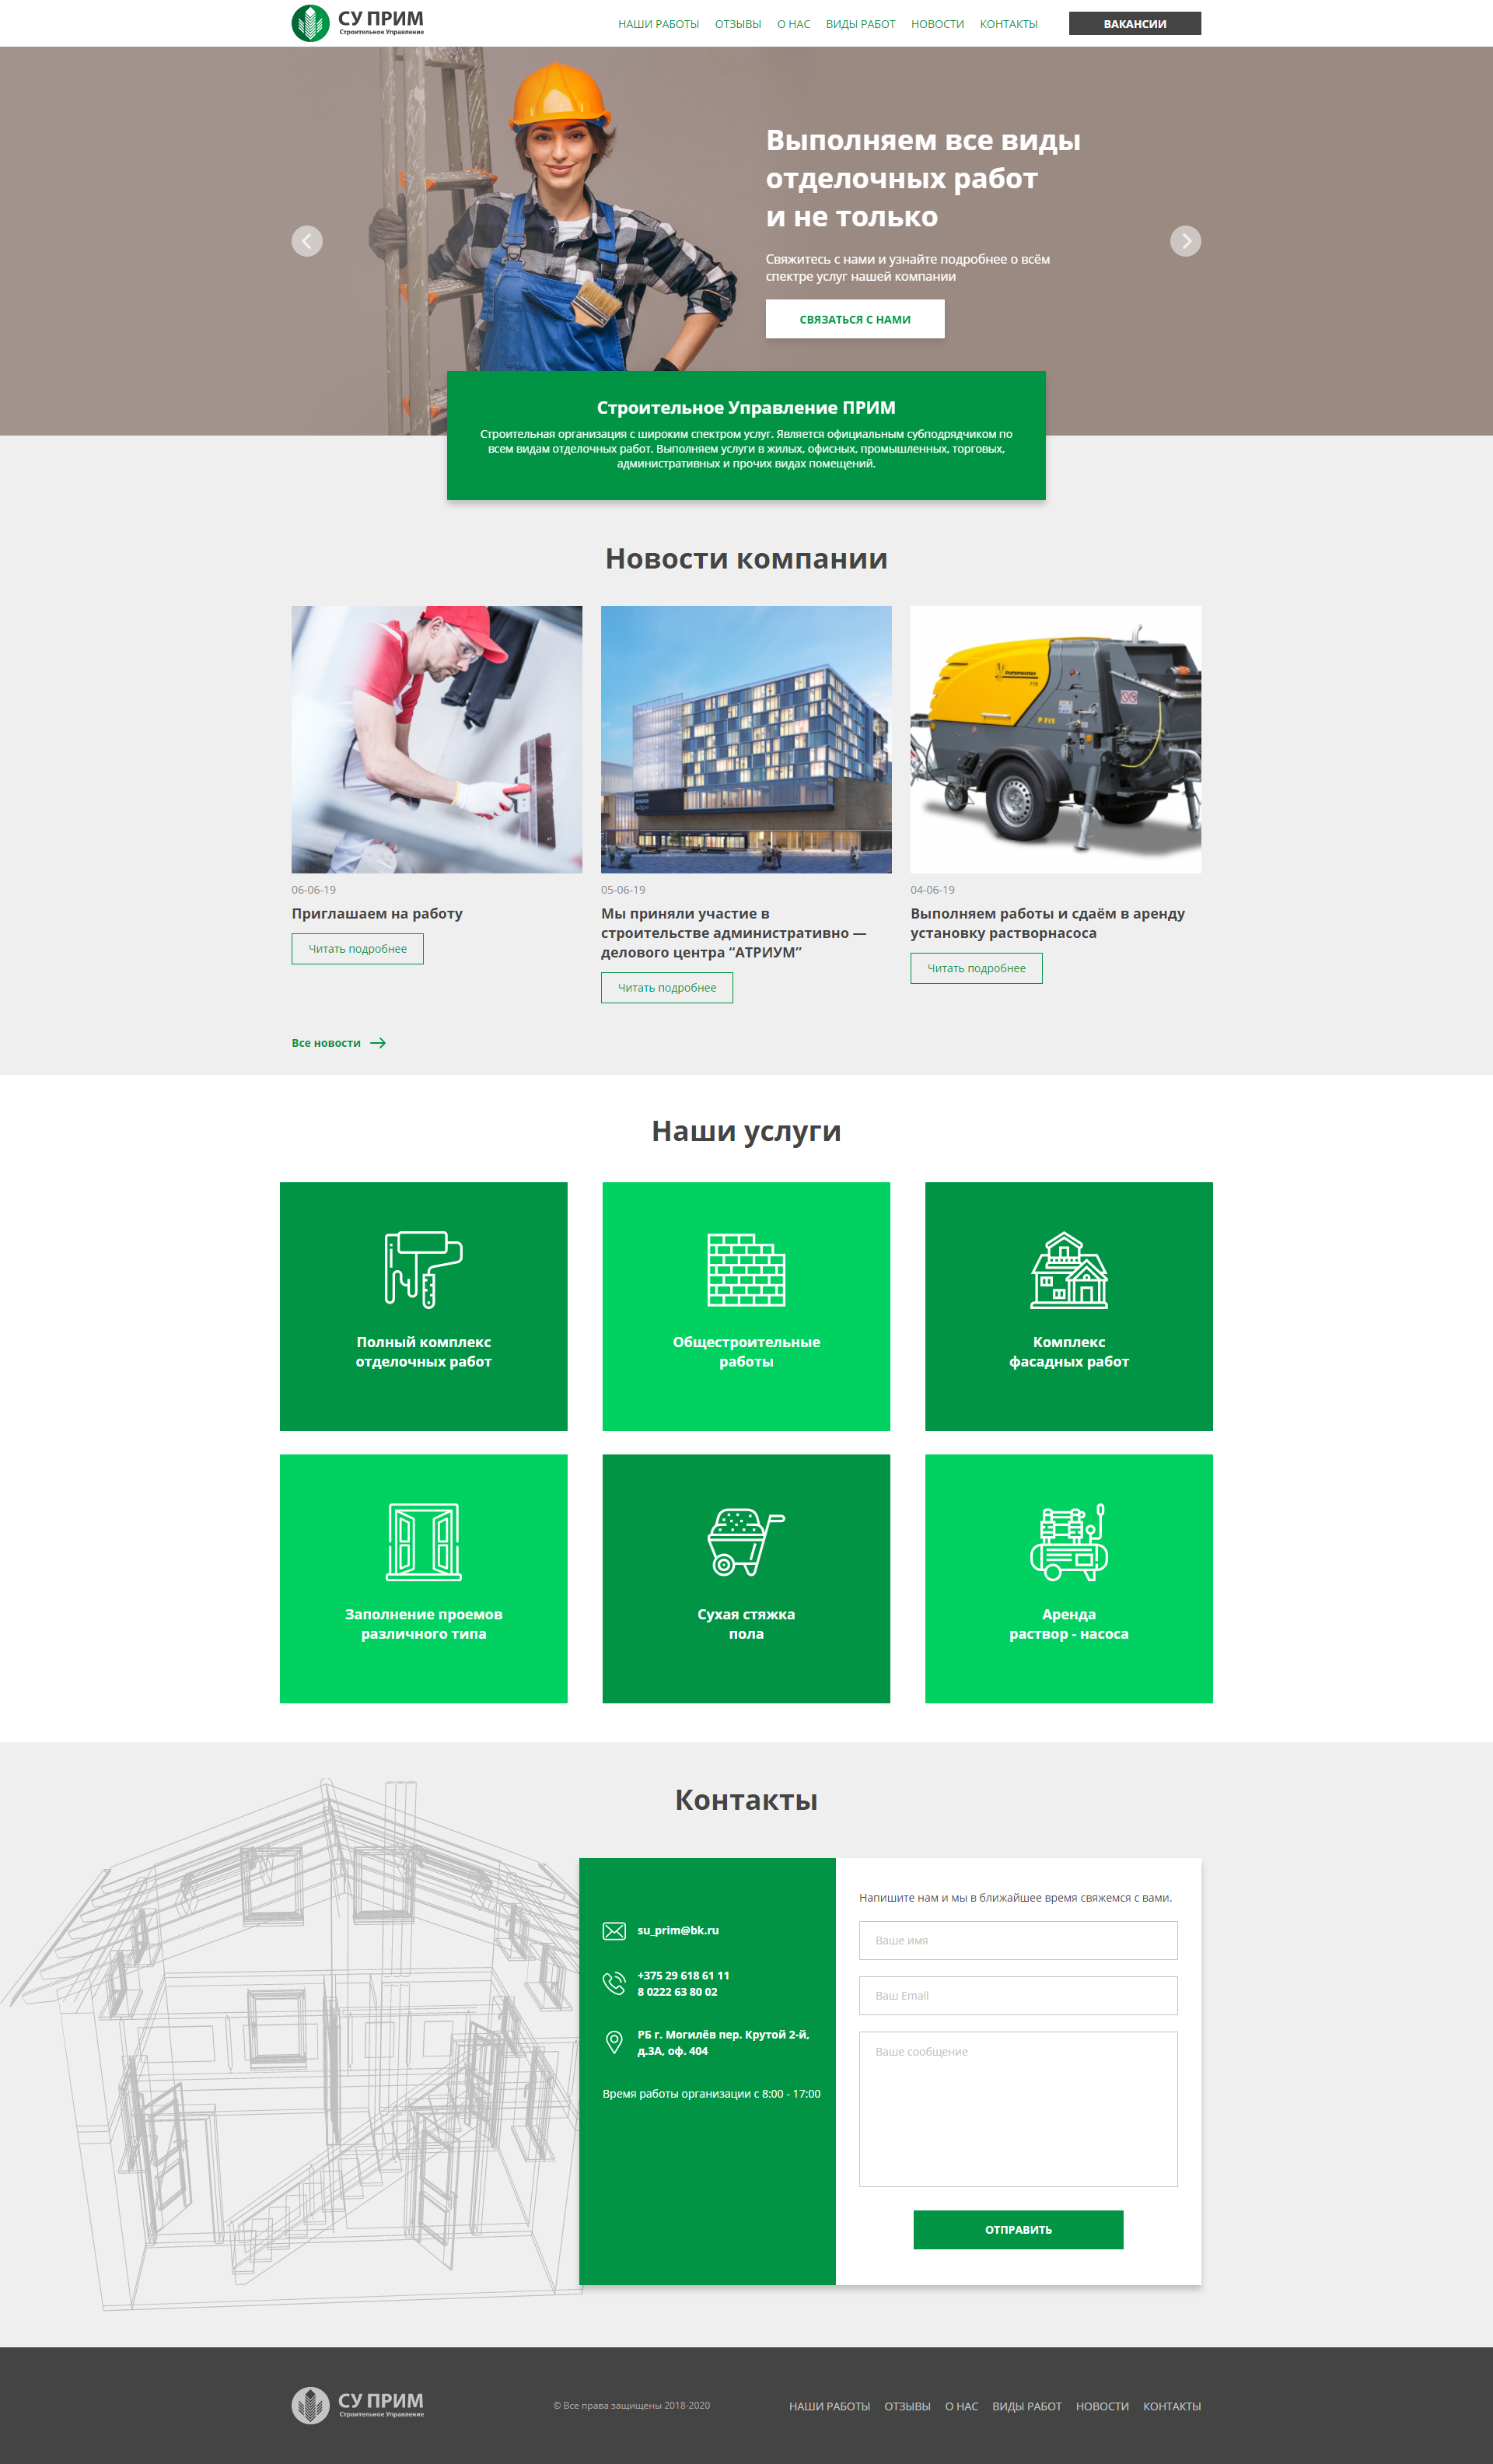Open Заполнение проемов различного типа card
The width and height of the screenshot is (1493, 2464).
coord(424,1578)
